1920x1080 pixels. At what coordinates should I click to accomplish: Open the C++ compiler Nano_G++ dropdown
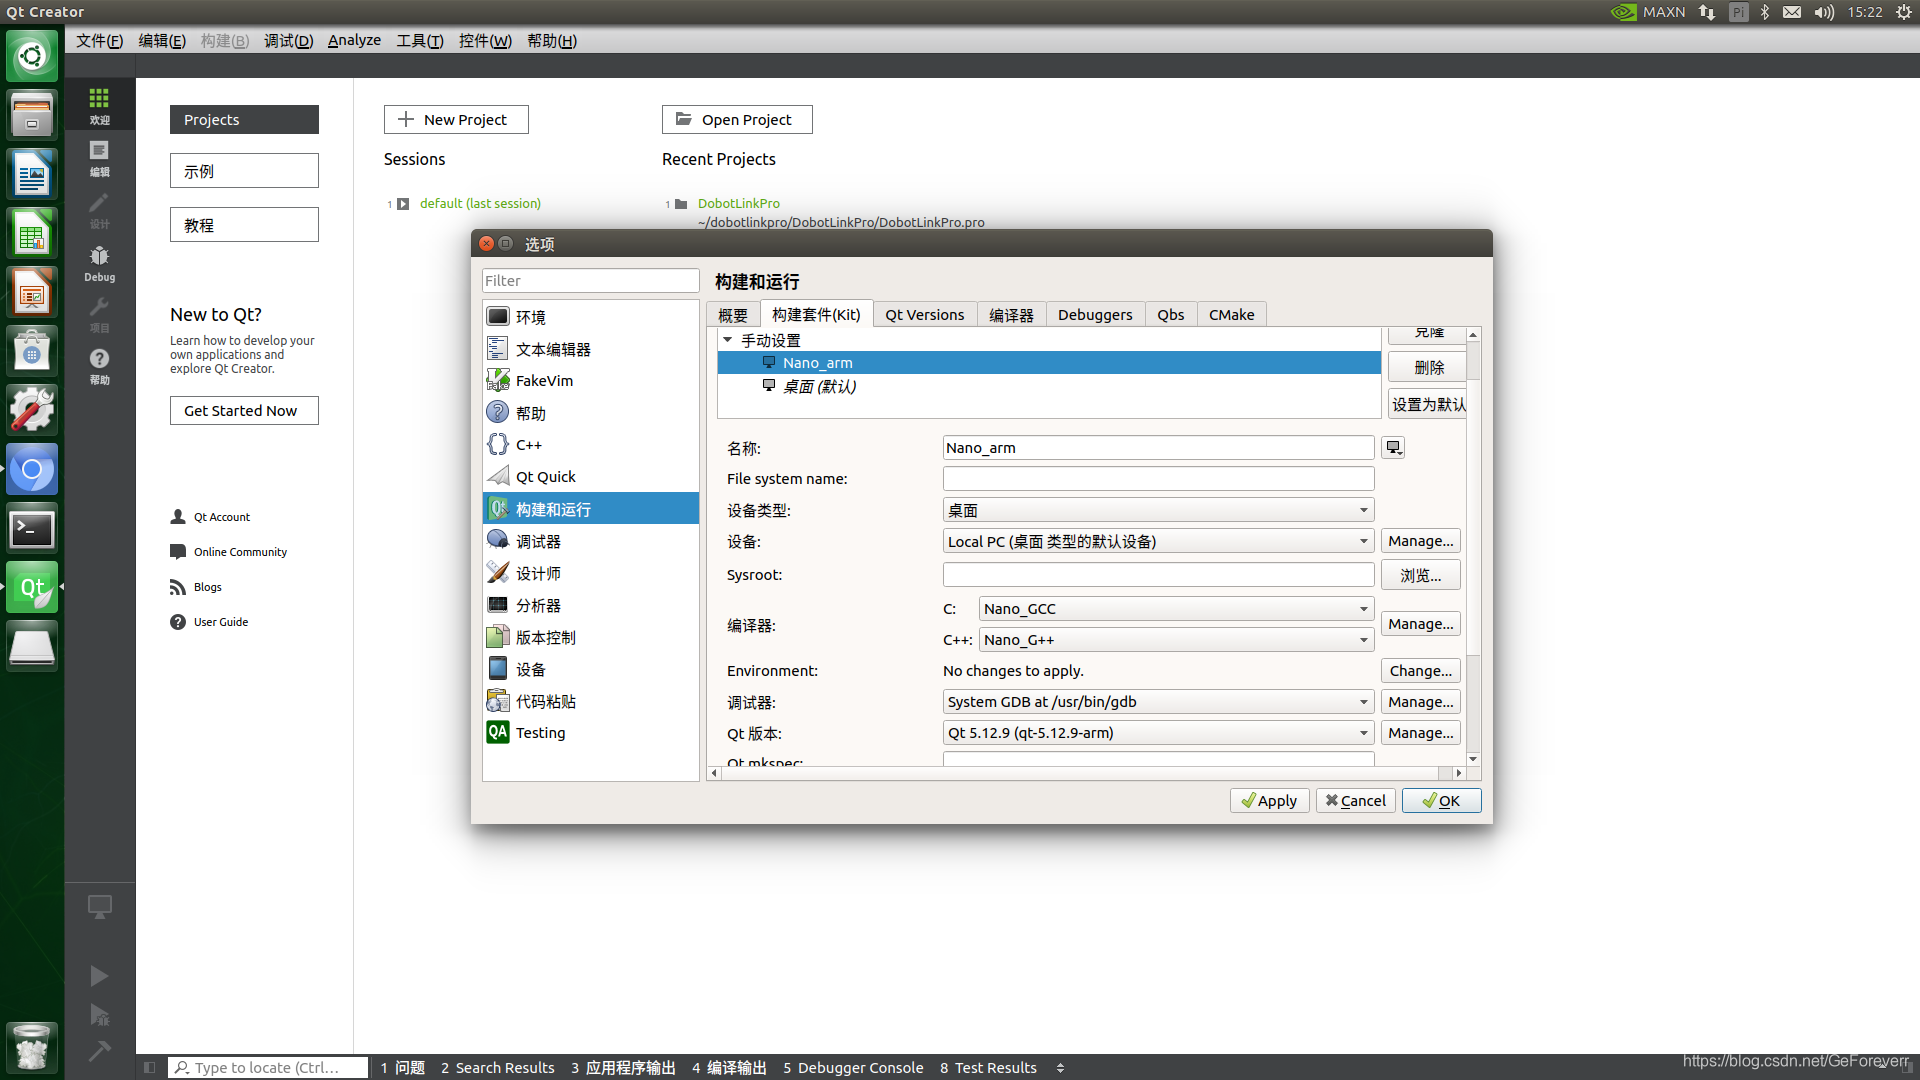1176,640
